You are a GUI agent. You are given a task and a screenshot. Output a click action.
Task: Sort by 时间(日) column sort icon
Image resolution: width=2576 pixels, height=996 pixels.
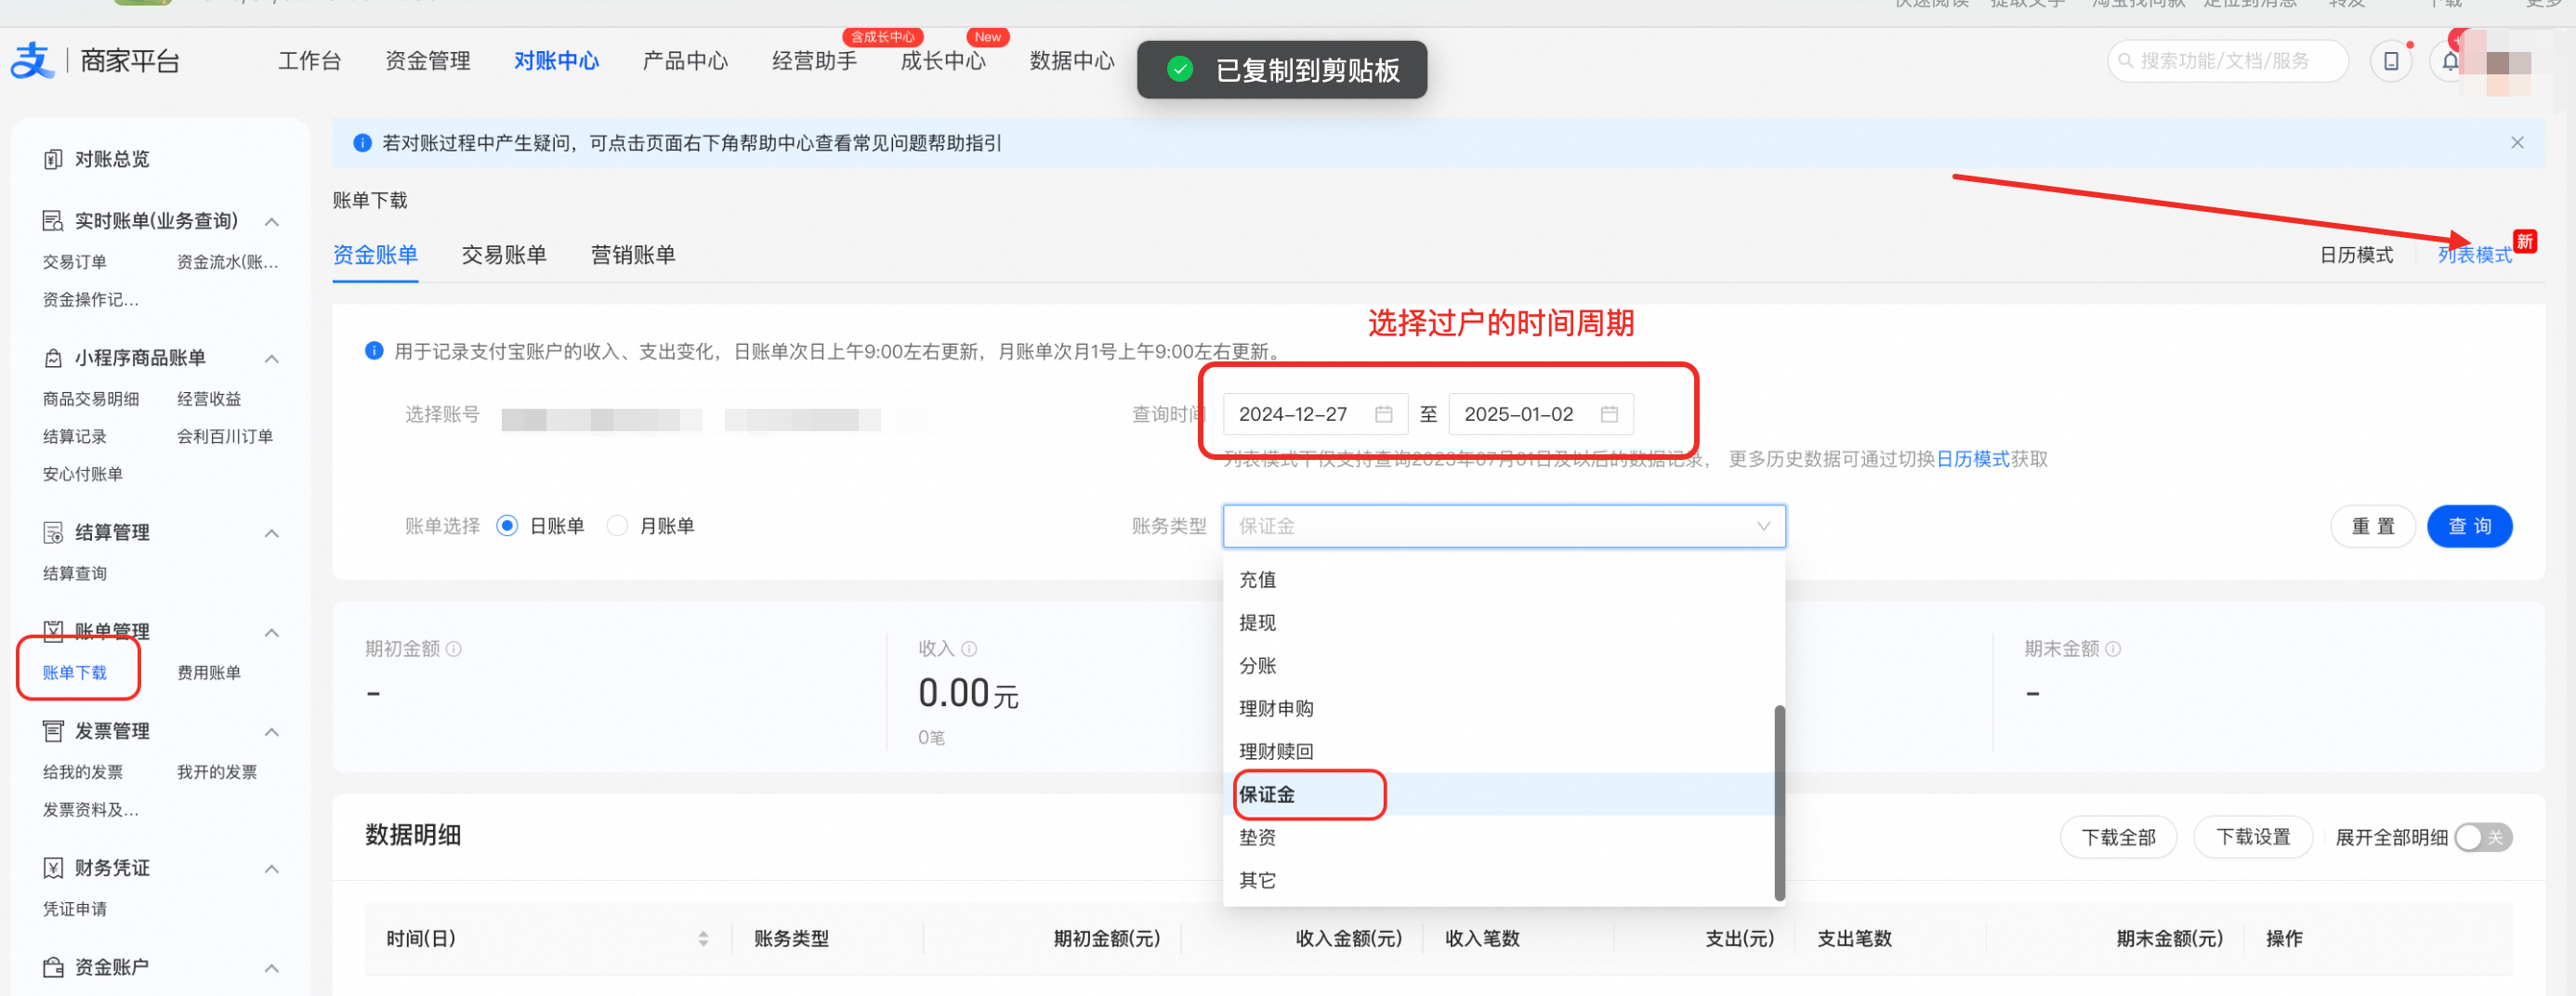click(703, 938)
